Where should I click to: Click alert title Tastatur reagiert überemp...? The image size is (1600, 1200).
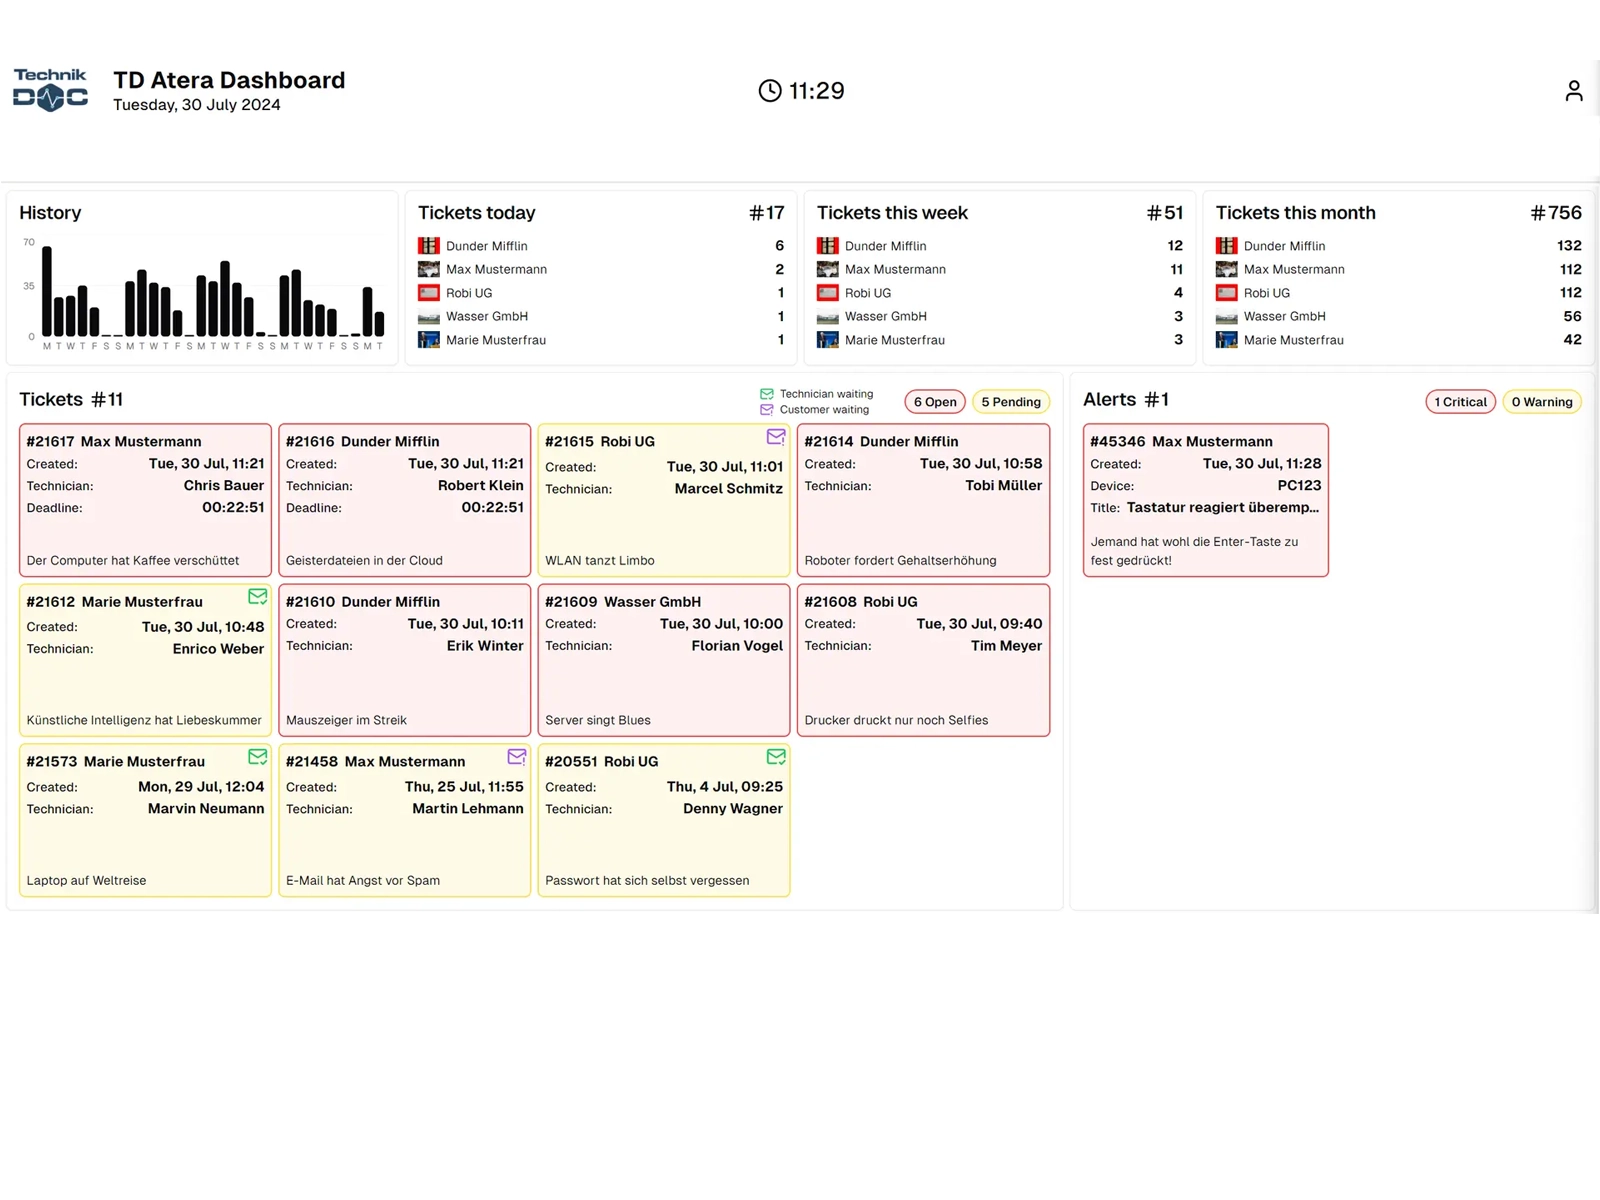1223,508
